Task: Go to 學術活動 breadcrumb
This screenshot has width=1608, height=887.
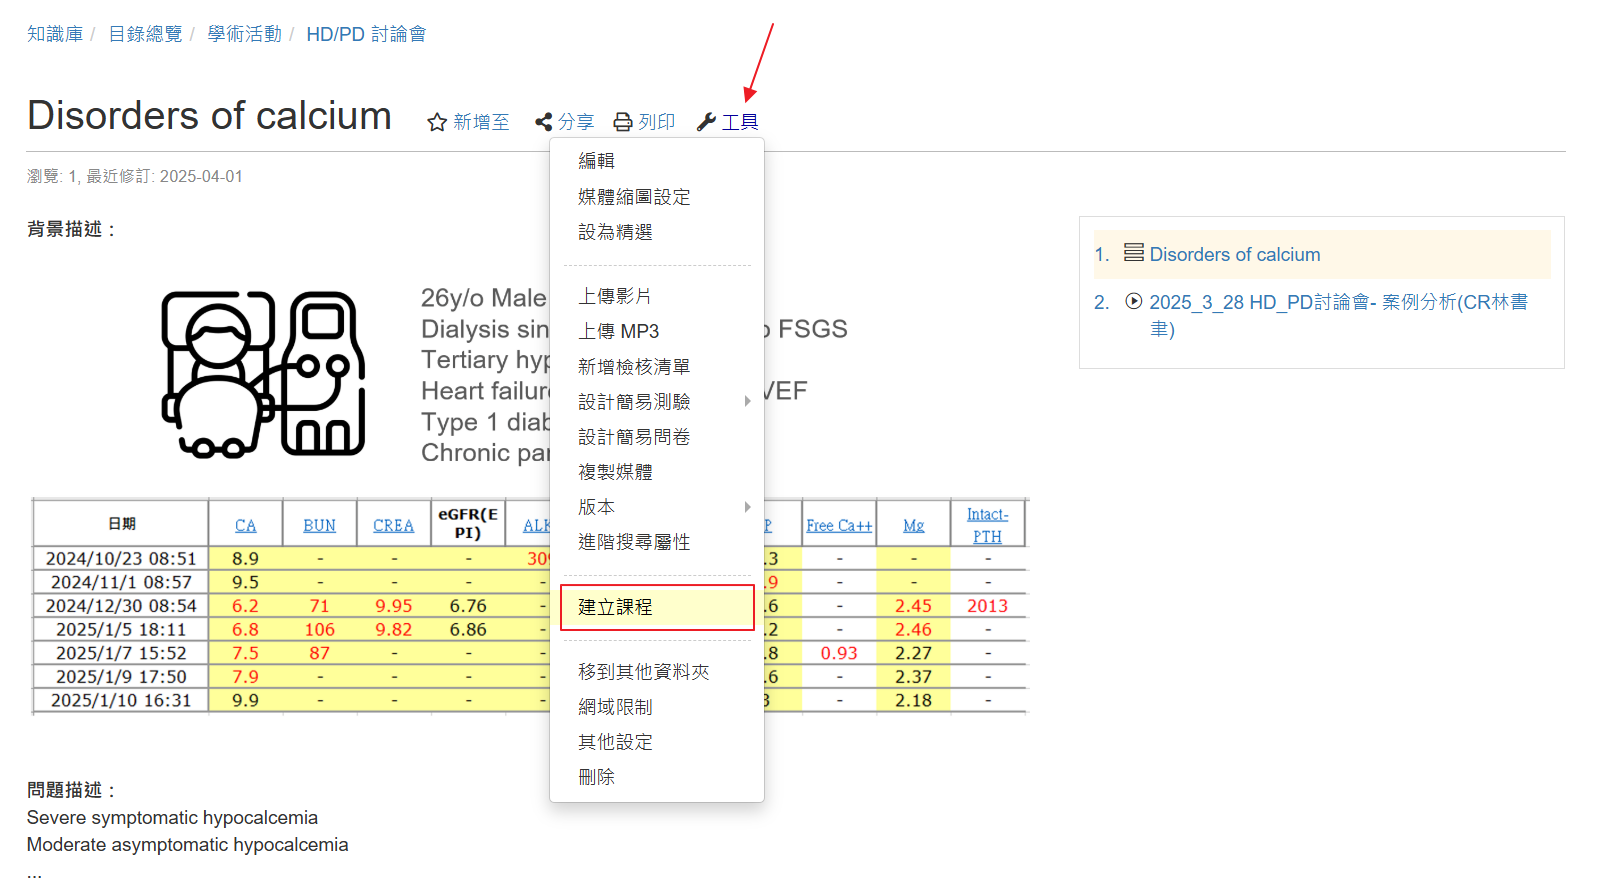Action: point(244,34)
